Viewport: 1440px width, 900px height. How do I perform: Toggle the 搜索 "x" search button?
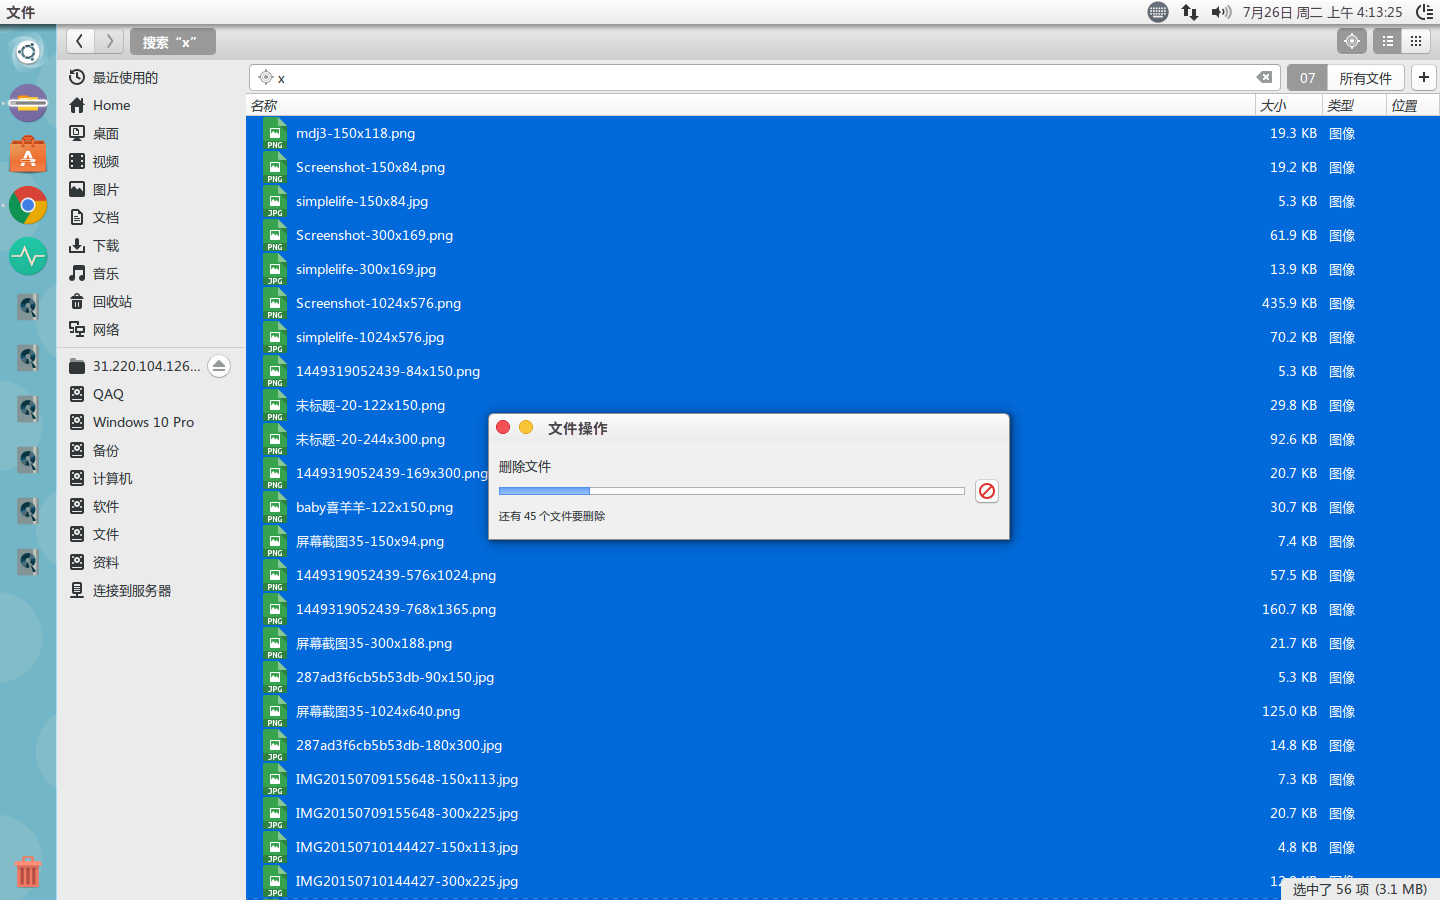173,42
